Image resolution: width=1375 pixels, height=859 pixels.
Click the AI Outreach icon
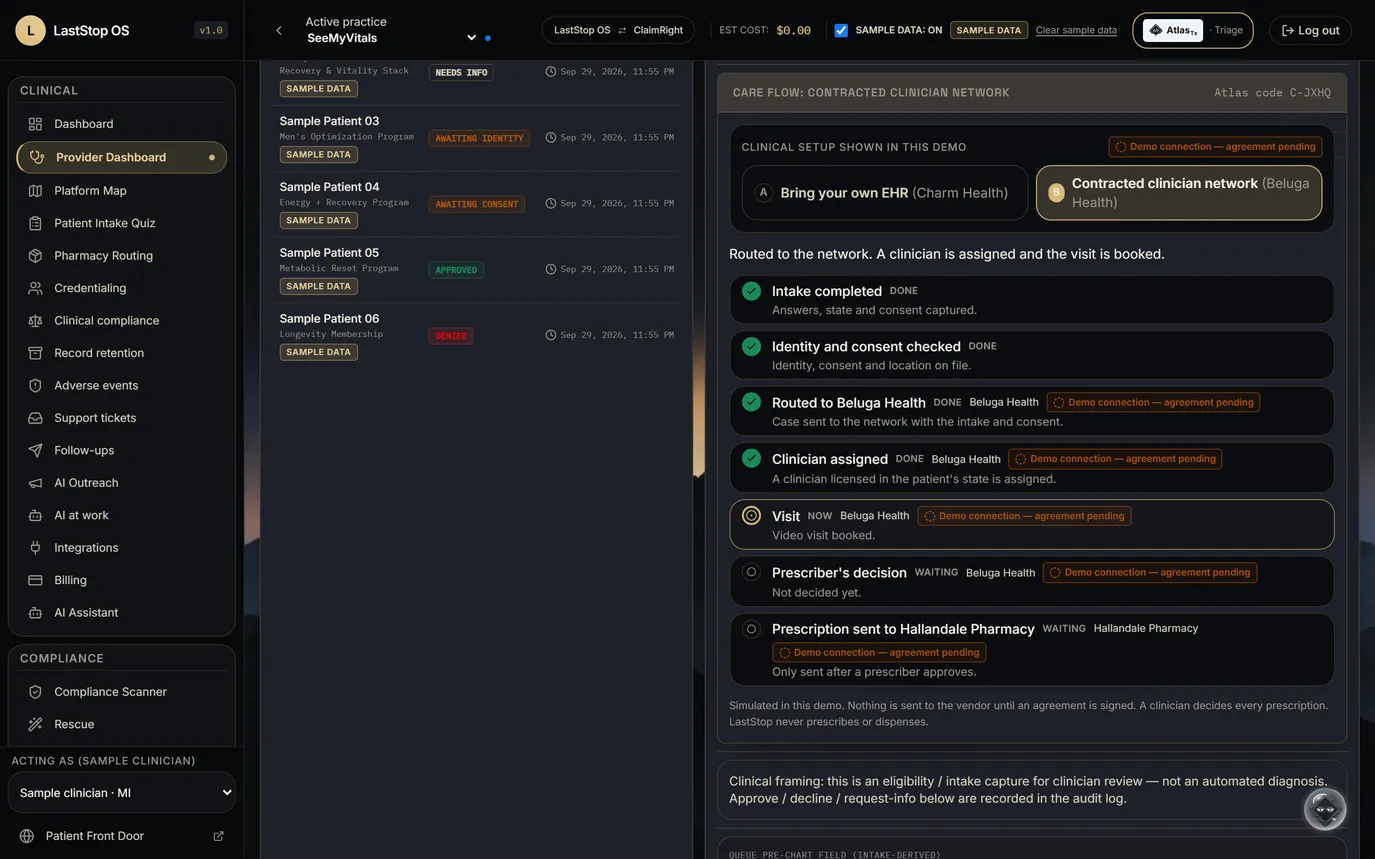[x=35, y=483]
